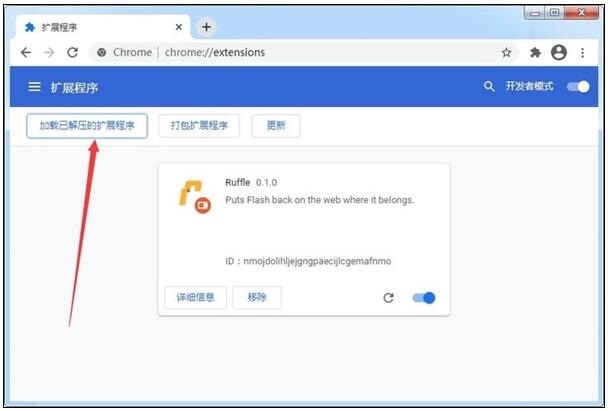Open the hamburger menu beside 扩展程序
608x411 pixels.
point(35,87)
